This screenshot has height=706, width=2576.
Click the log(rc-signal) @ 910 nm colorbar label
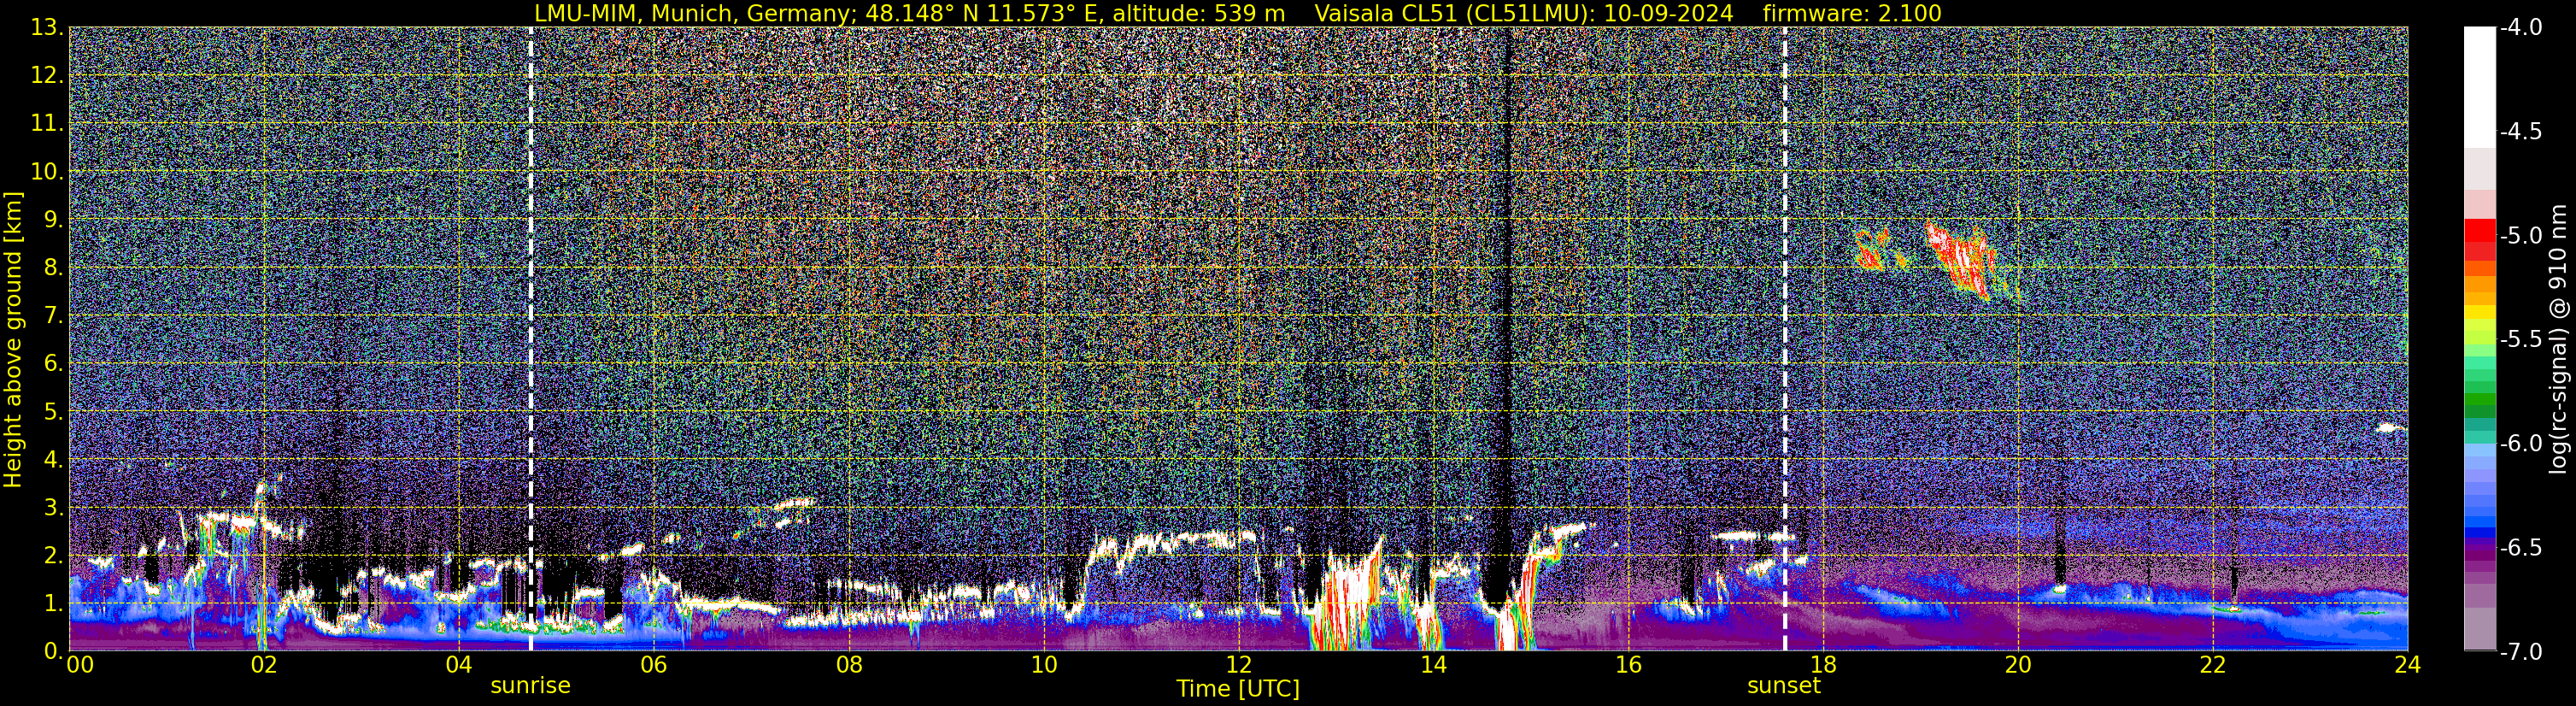coord(2558,339)
